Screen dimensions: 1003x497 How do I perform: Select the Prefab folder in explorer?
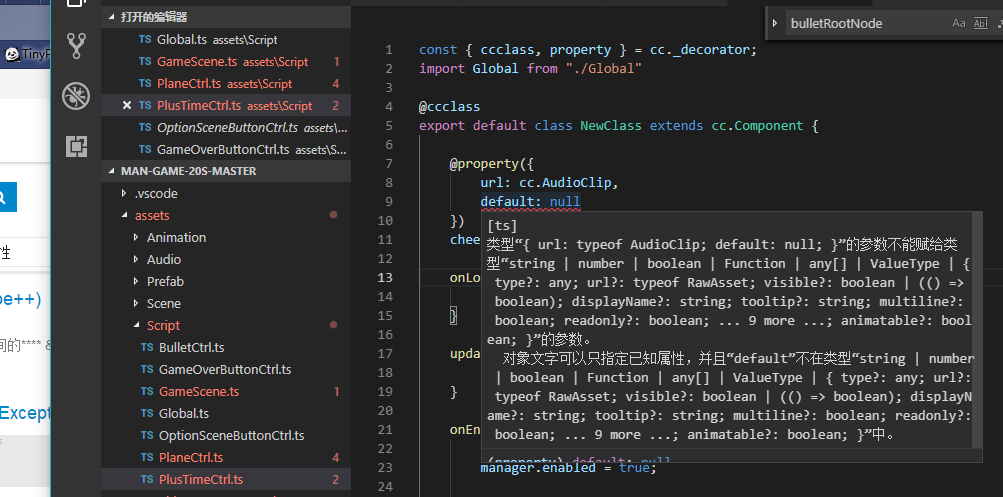(165, 281)
